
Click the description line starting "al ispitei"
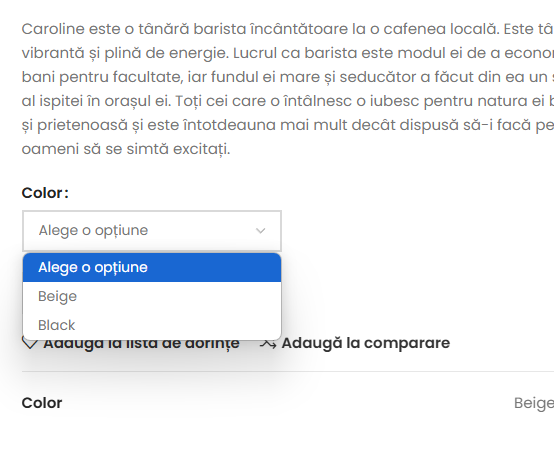tap(288, 101)
